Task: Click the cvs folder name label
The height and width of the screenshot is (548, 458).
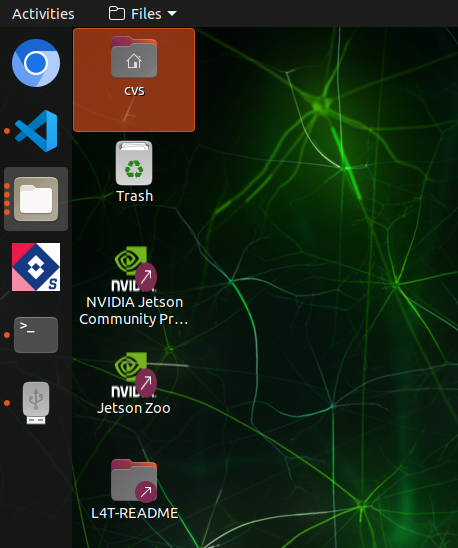Action: click(134, 91)
